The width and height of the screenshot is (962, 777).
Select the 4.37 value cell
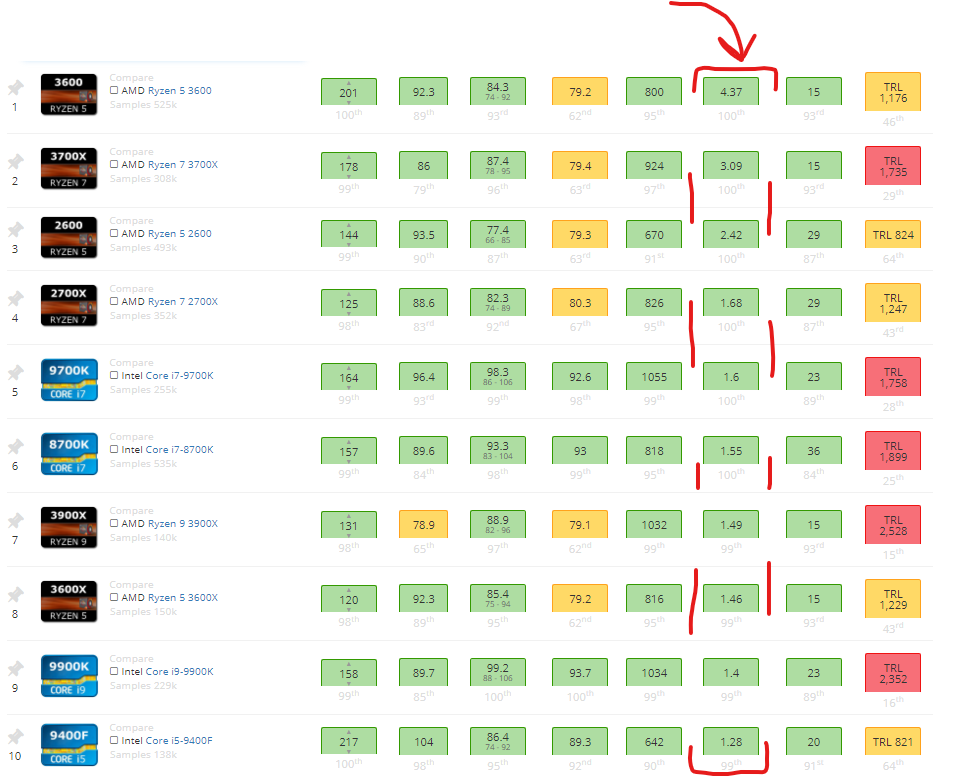(x=731, y=91)
